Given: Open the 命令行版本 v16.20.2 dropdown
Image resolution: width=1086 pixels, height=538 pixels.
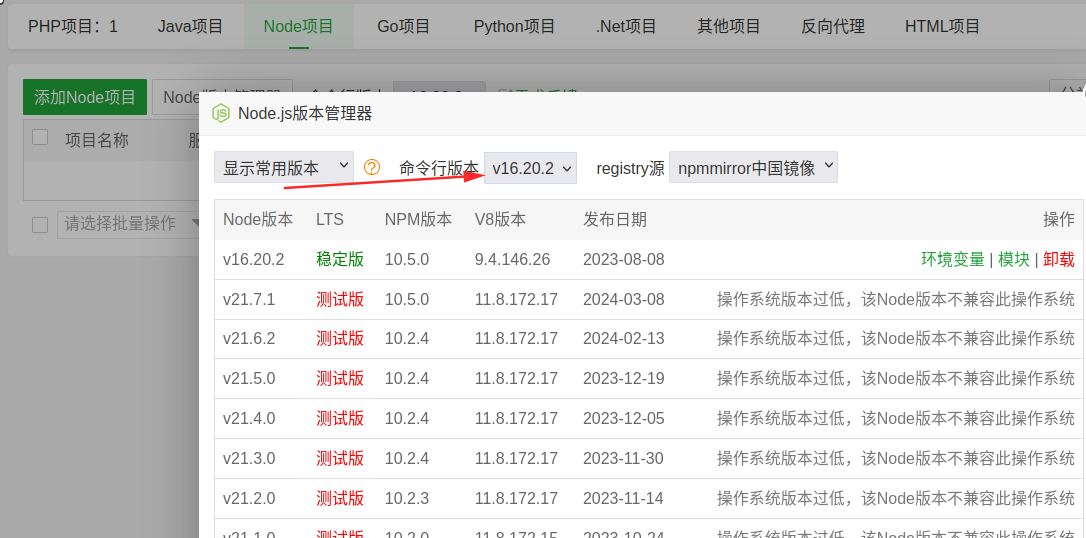Looking at the screenshot, I should pyautogui.click(x=531, y=168).
